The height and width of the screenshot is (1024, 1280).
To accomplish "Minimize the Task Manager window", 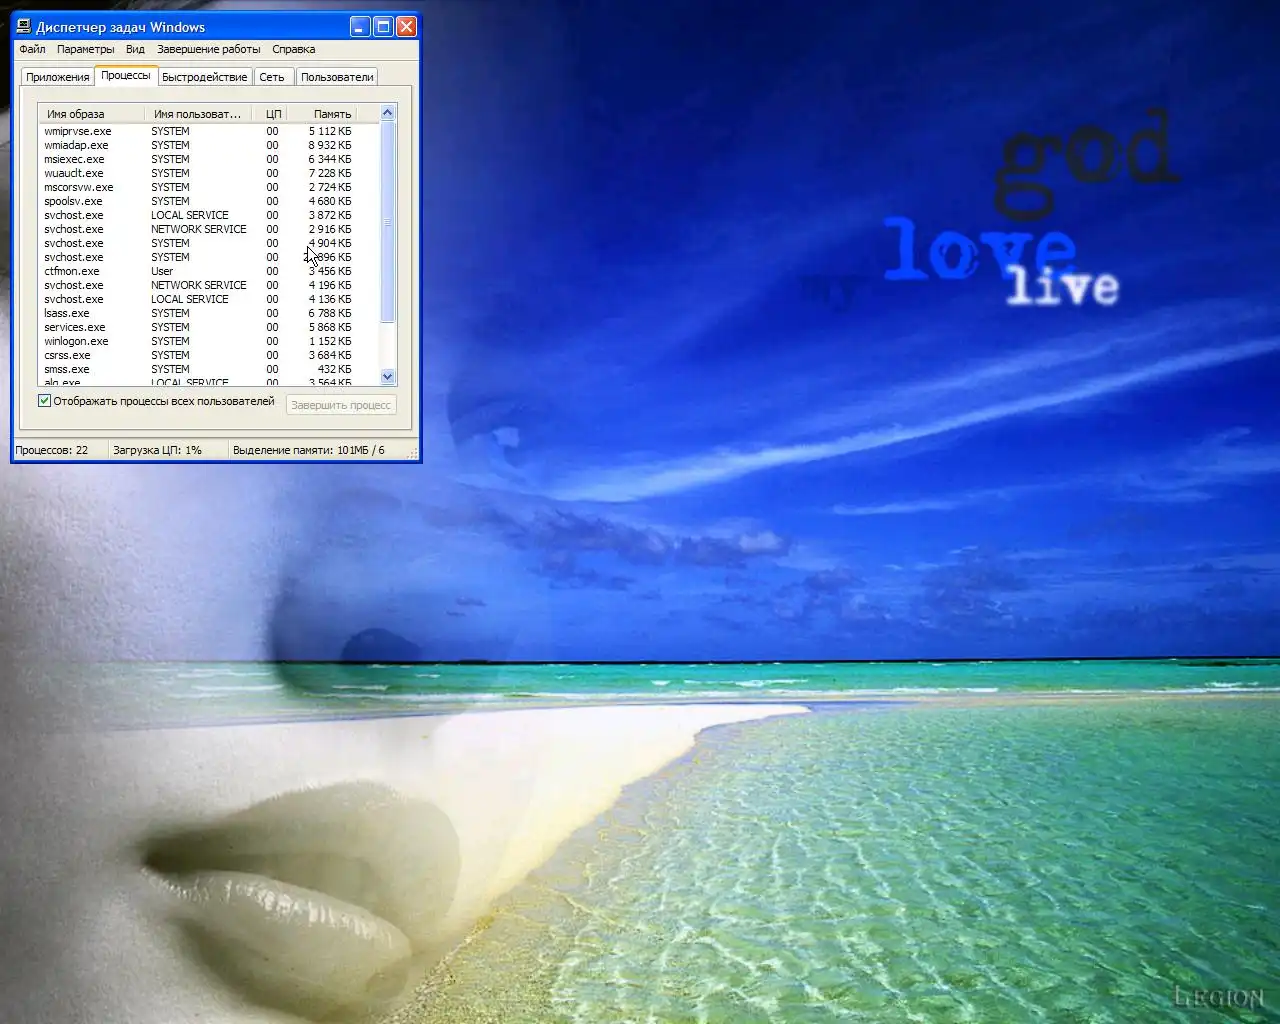I will click(360, 27).
